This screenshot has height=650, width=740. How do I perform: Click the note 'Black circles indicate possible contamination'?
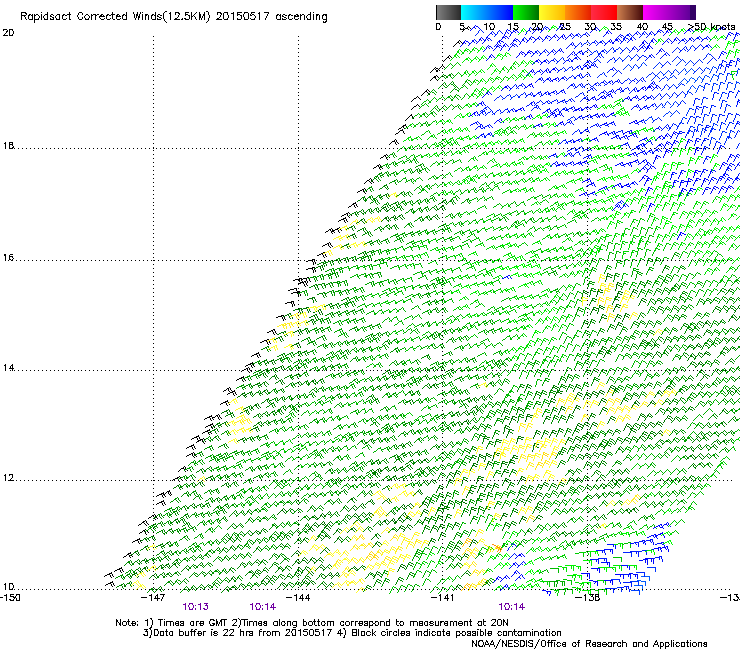pyautogui.click(x=456, y=633)
